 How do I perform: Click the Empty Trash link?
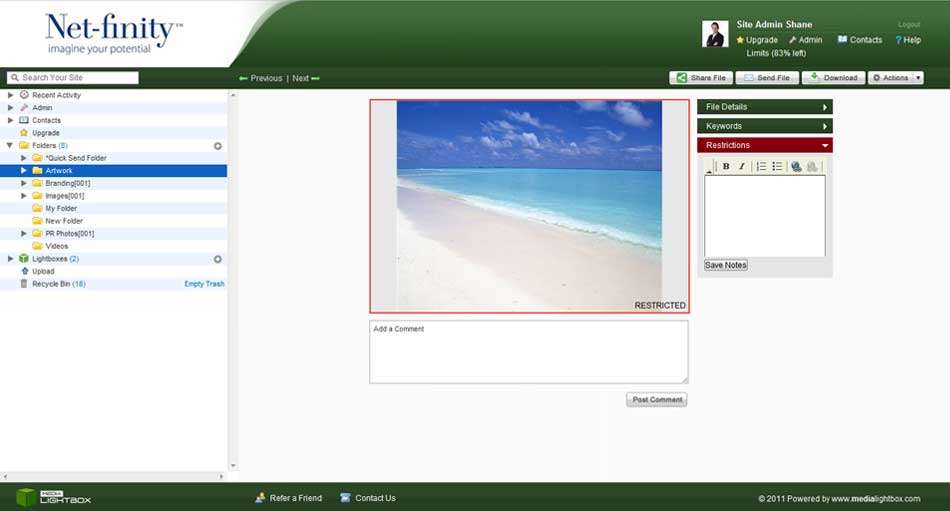tap(204, 284)
